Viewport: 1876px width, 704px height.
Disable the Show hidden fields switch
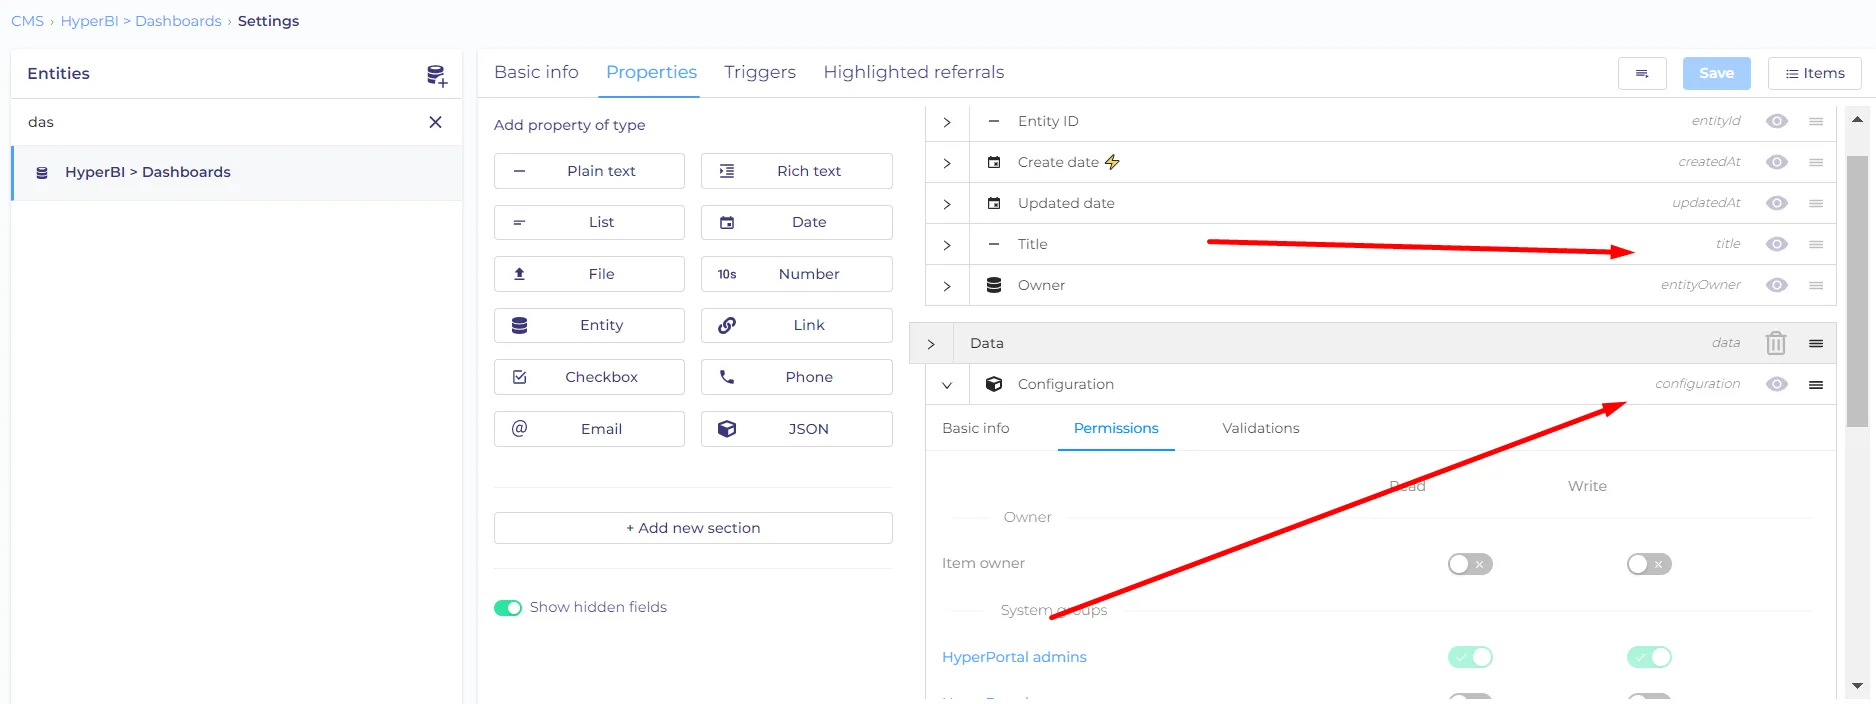pos(508,608)
